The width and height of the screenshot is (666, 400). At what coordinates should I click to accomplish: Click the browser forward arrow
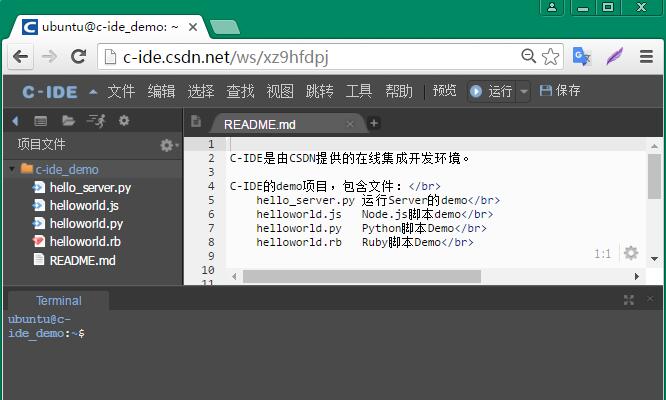49,56
